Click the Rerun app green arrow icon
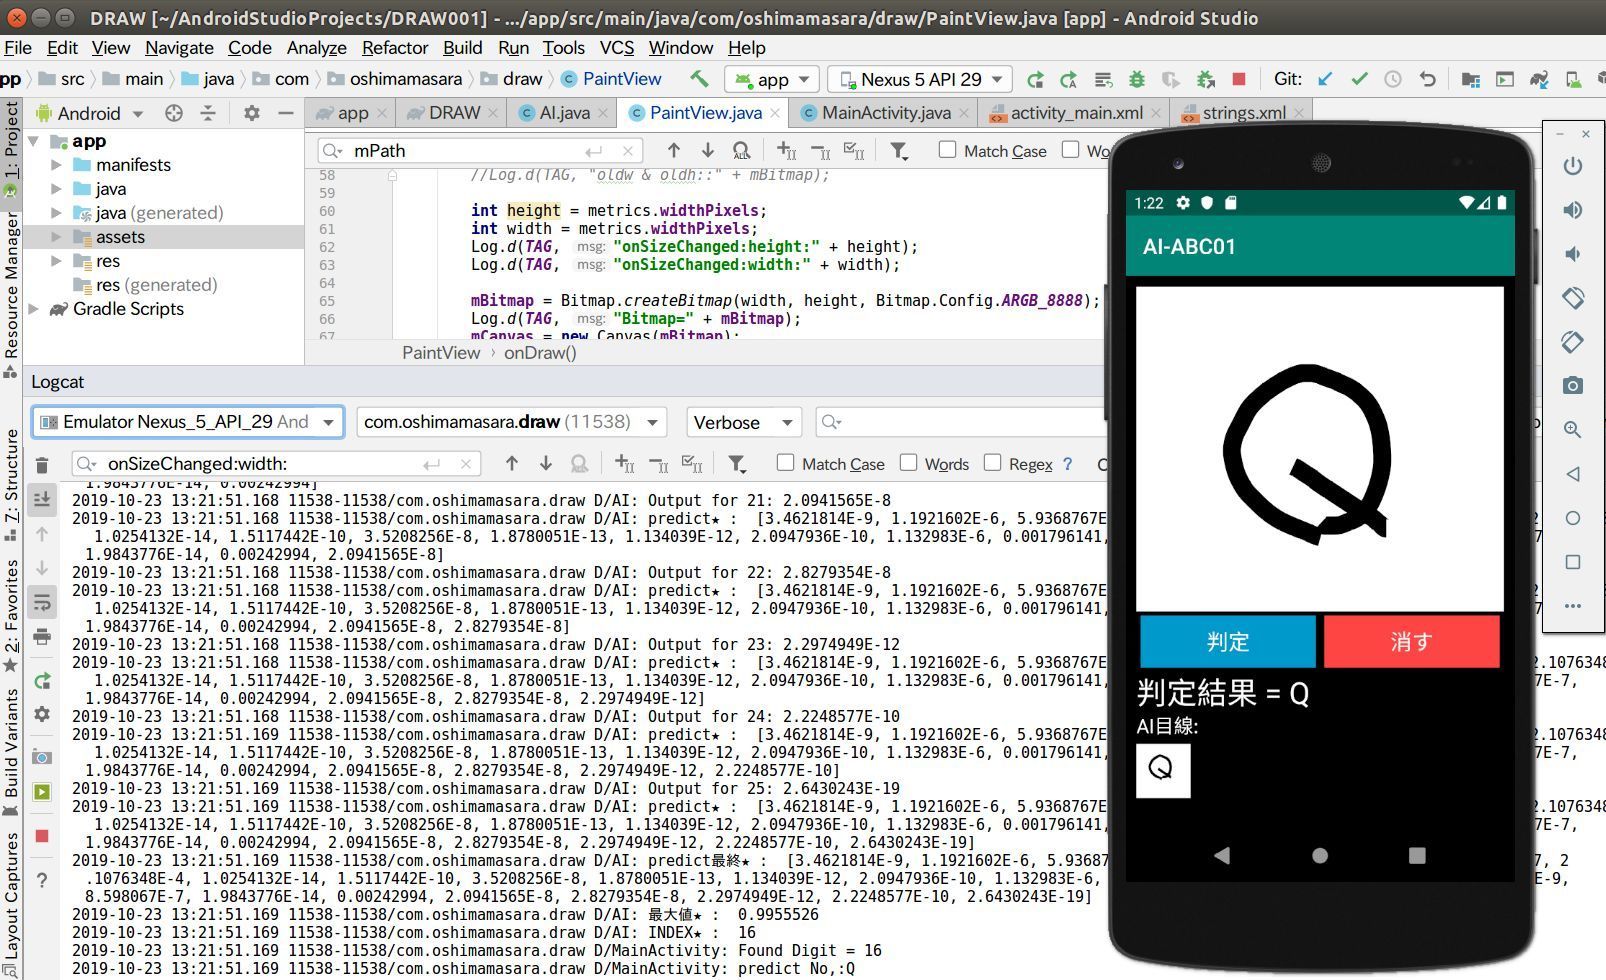The image size is (1606, 980). coord(1035,79)
